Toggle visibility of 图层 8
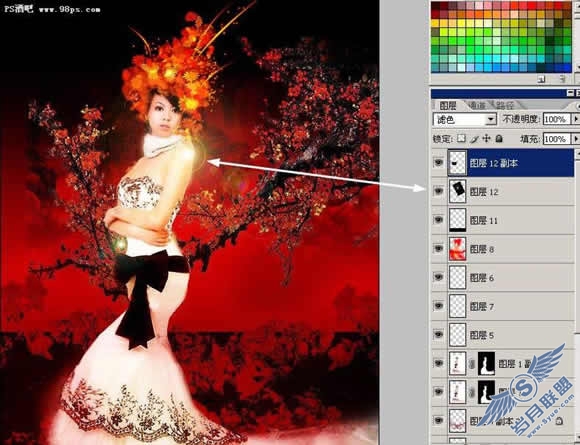580x445 pixels. [439, 248]
